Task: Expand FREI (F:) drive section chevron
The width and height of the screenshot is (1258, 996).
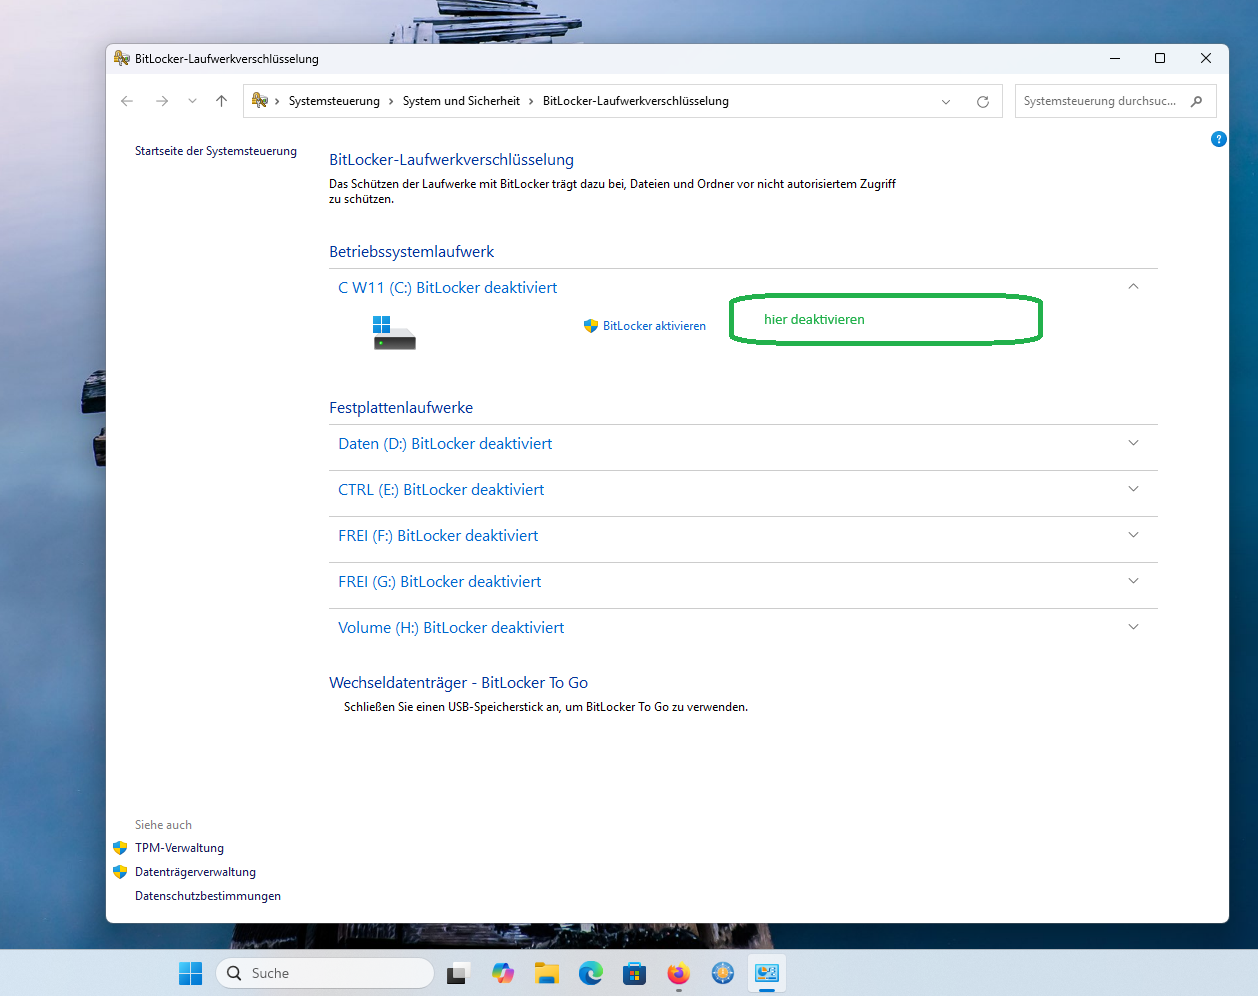Action: click(1133, 535)
